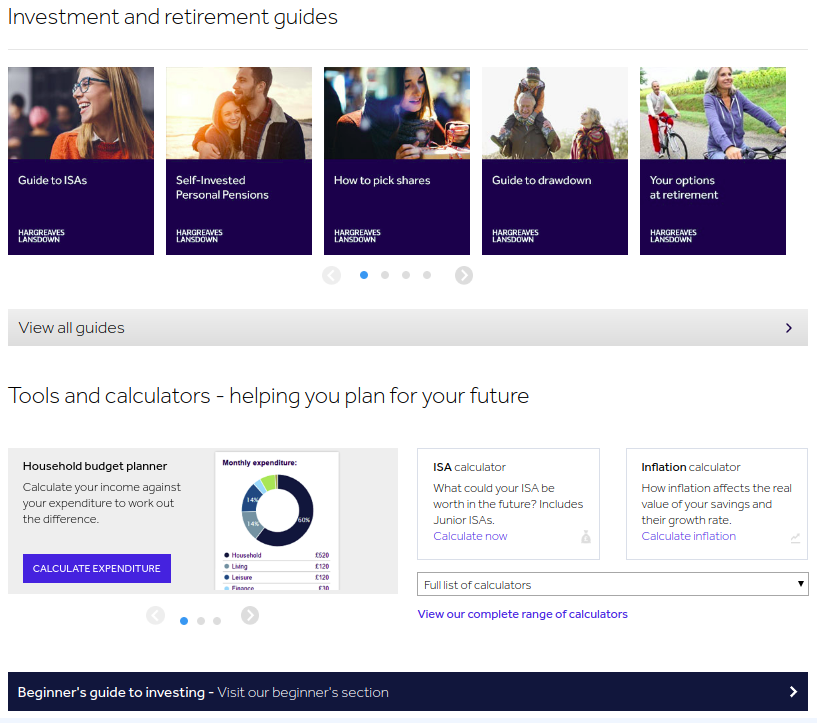Select third dot in calculators carousel pagination

217,621
